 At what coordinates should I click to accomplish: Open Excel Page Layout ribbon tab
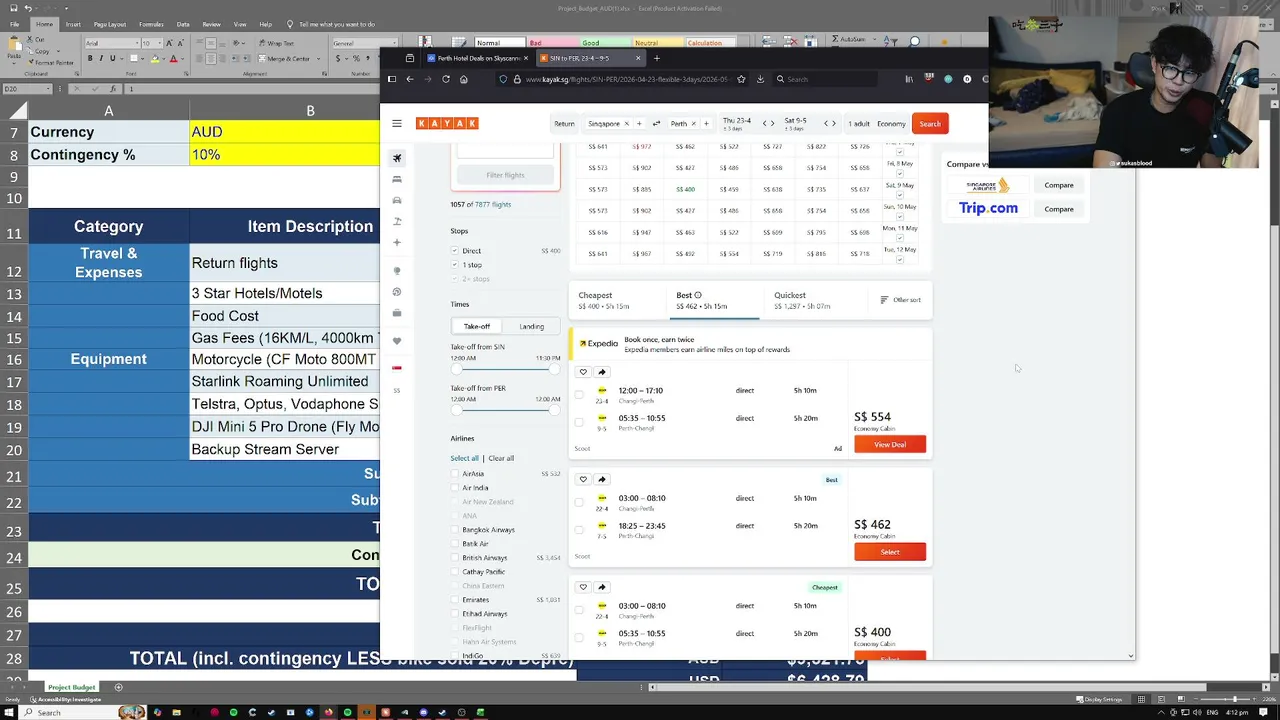tap(110, 24)
